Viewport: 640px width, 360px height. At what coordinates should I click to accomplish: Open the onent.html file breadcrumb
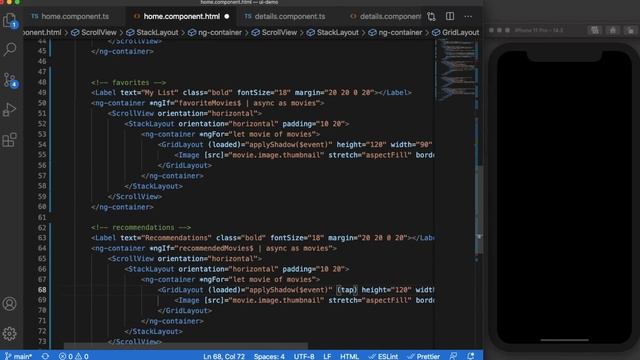click(x=42, y=32)
